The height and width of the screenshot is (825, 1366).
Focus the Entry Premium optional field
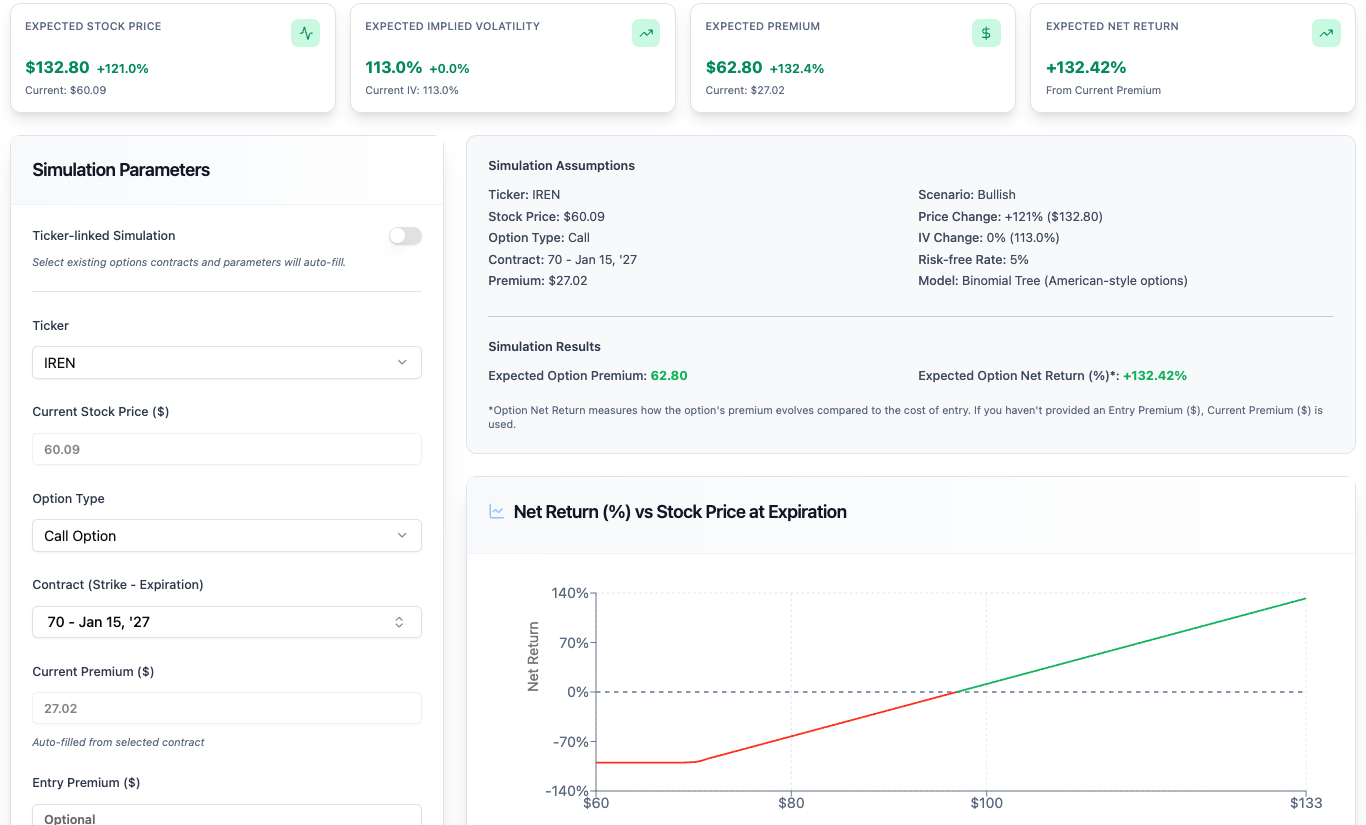coord(226,816)
